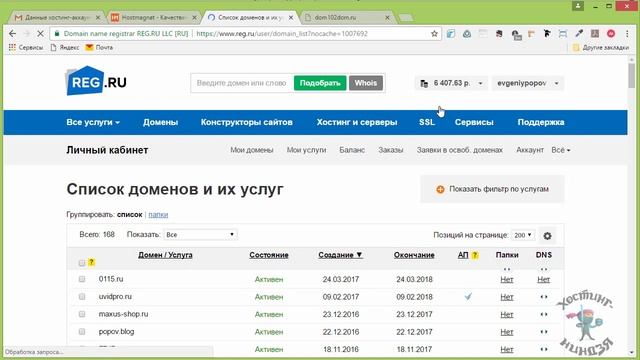Click Показать фильтр по услугам
The image size is (640, 360).
[492, 189]
